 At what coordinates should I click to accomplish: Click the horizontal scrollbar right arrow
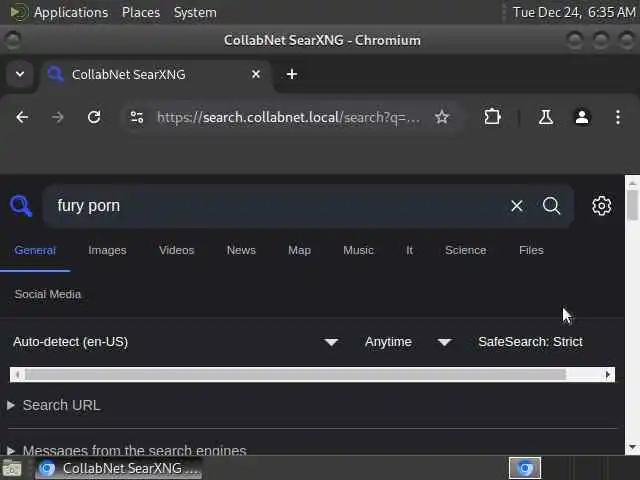point(608,374)
